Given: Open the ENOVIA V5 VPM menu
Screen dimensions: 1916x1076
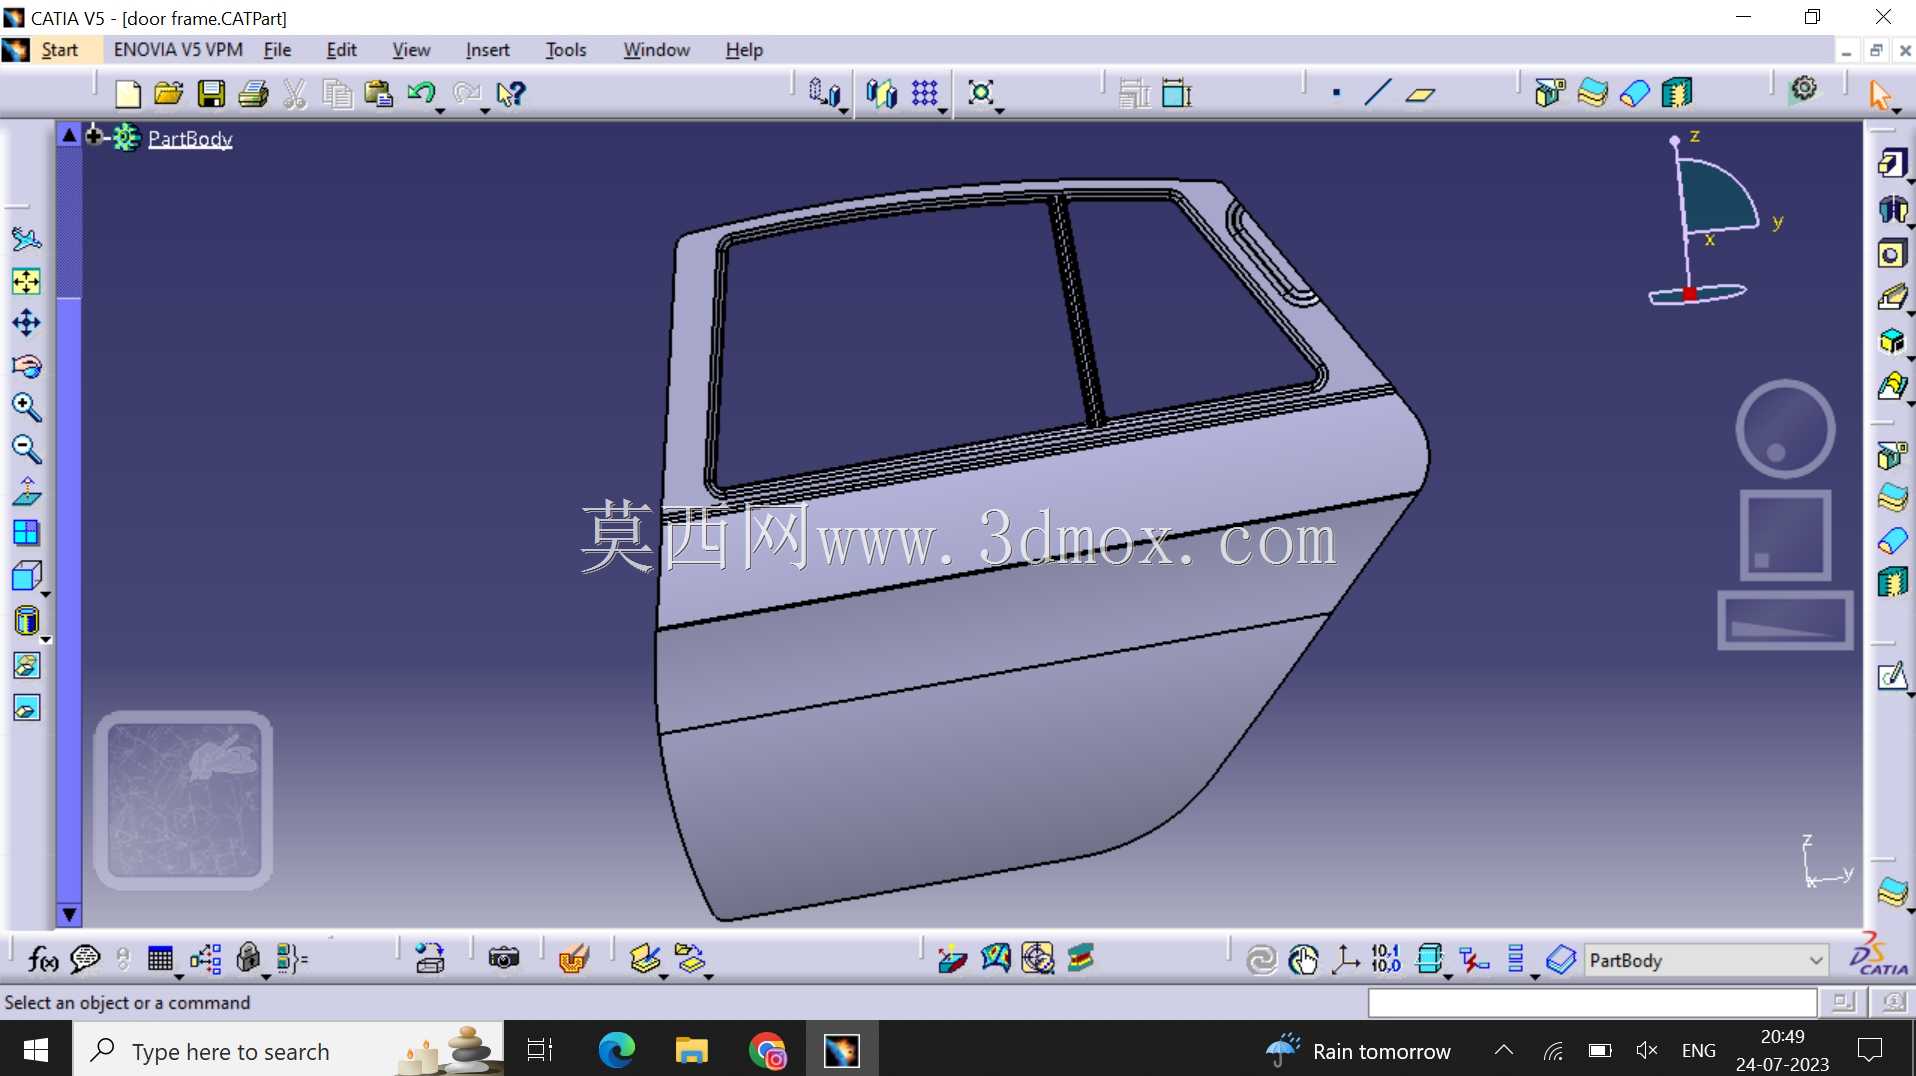Looking at the screenshot, I should click(178, 50).
